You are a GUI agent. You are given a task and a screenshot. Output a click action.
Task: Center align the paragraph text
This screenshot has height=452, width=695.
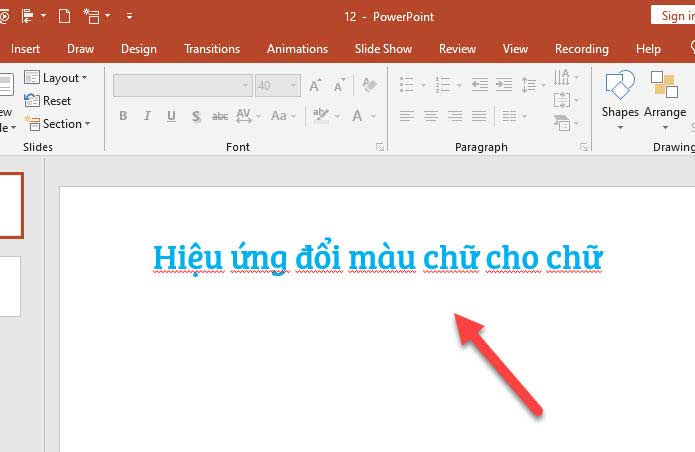(431, 116)
